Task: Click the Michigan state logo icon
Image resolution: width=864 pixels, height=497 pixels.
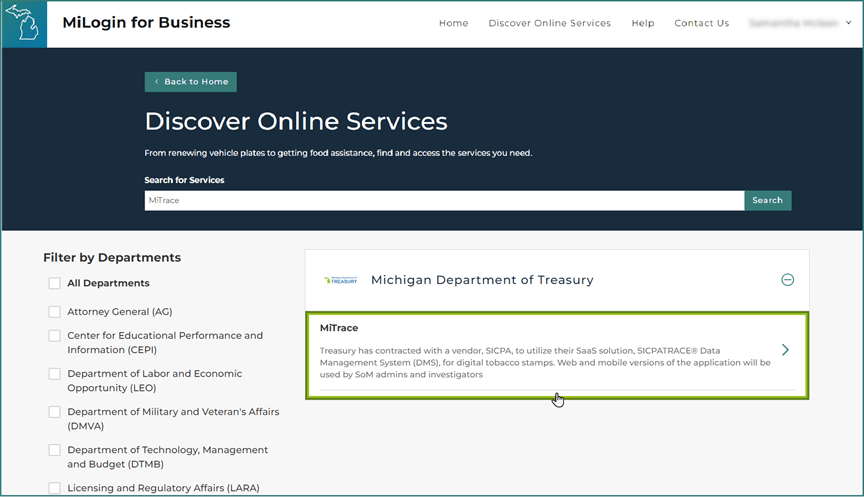Action: click(x=24, y=24)
